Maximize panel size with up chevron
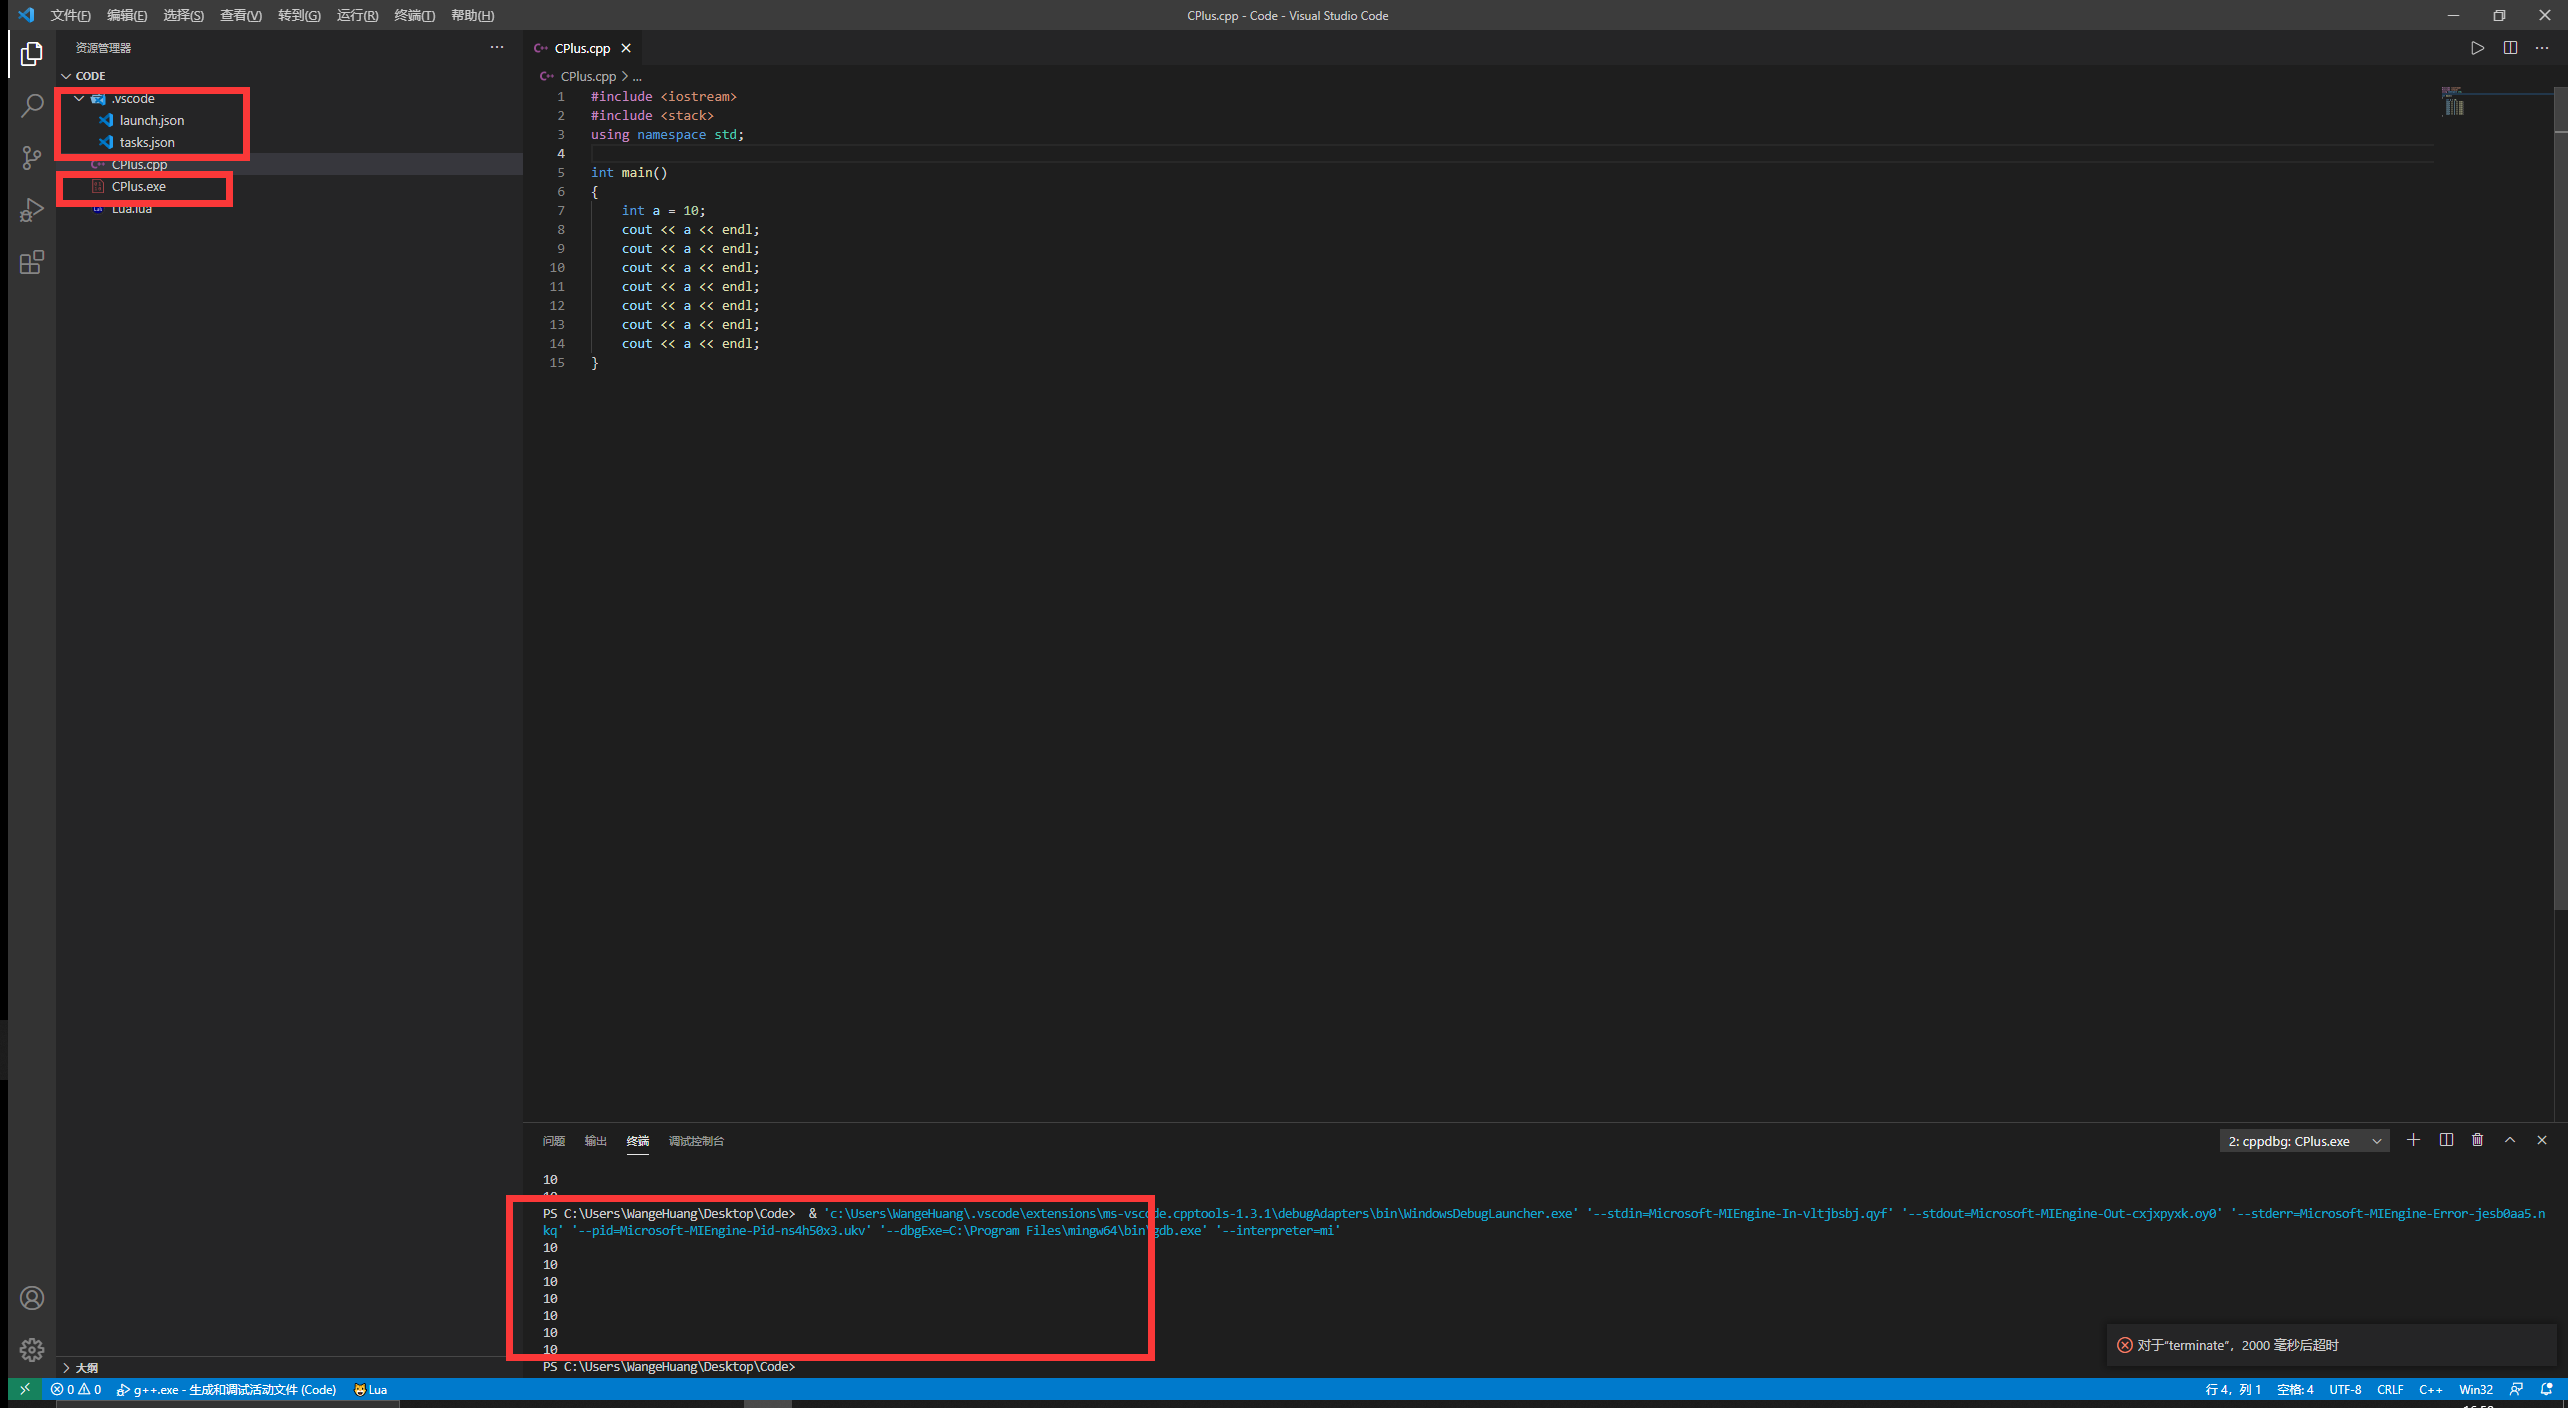Image resolution: width=2568 pixels, height=1408 pixels. pyautogui.click(x=2510, y=1140)
